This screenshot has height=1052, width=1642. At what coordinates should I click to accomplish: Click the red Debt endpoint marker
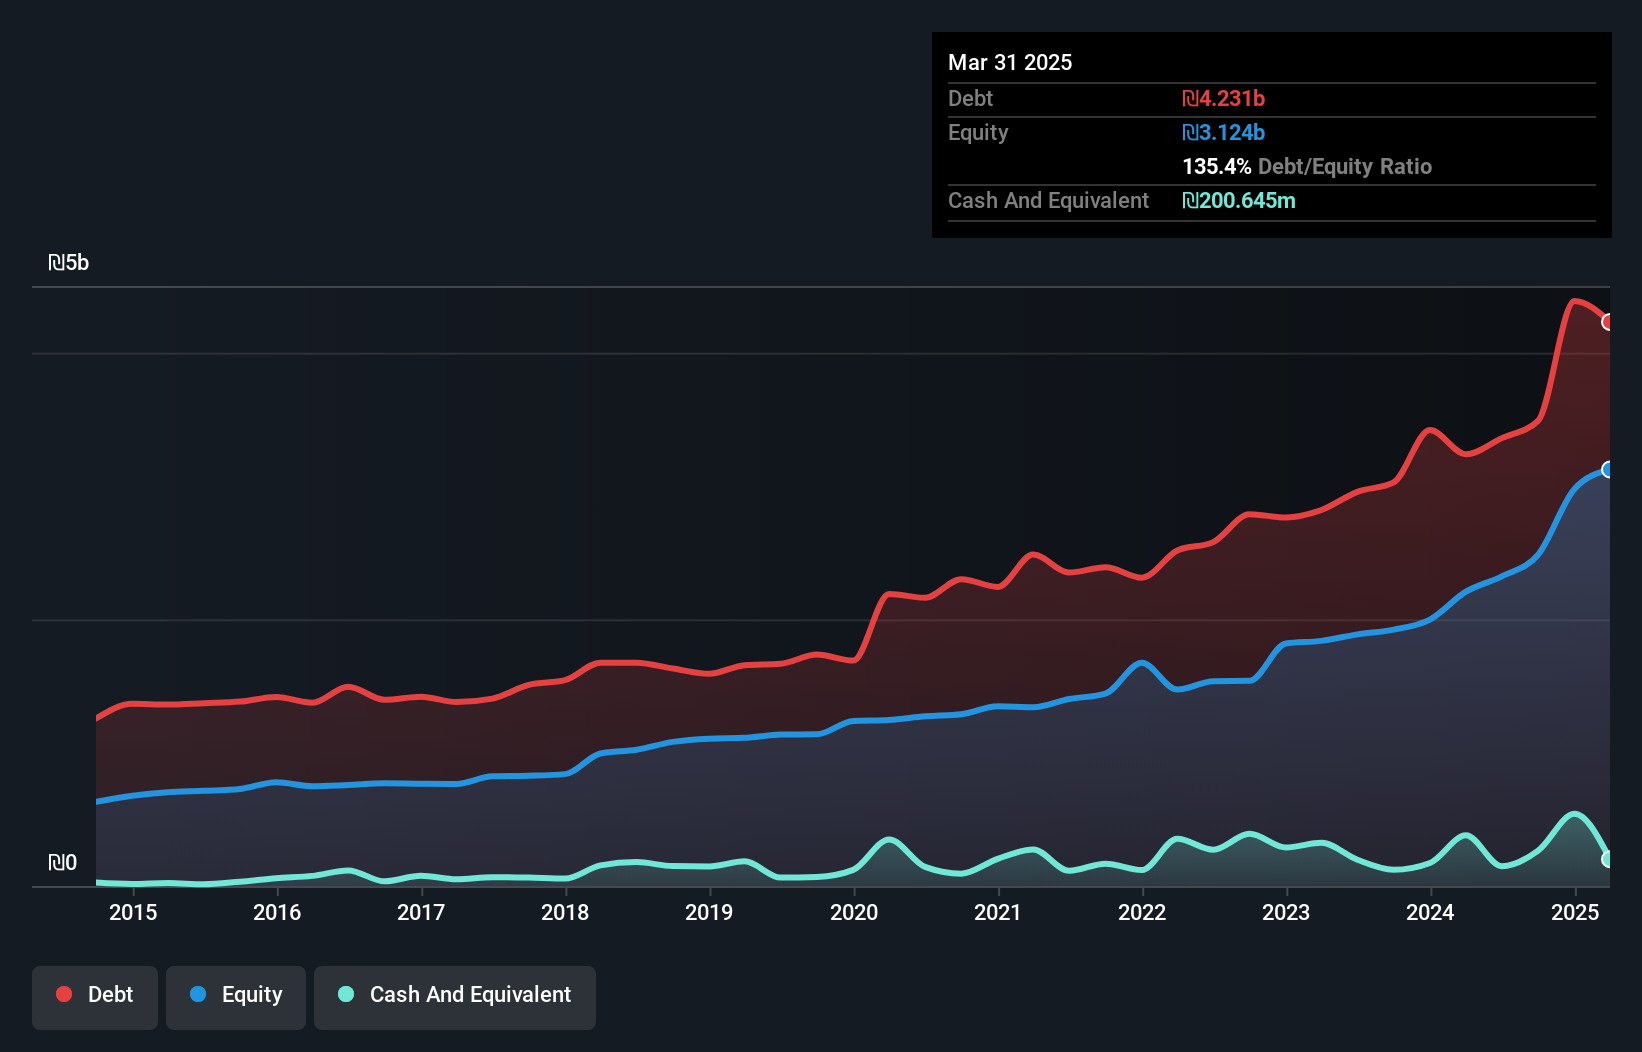[1607, 322]
